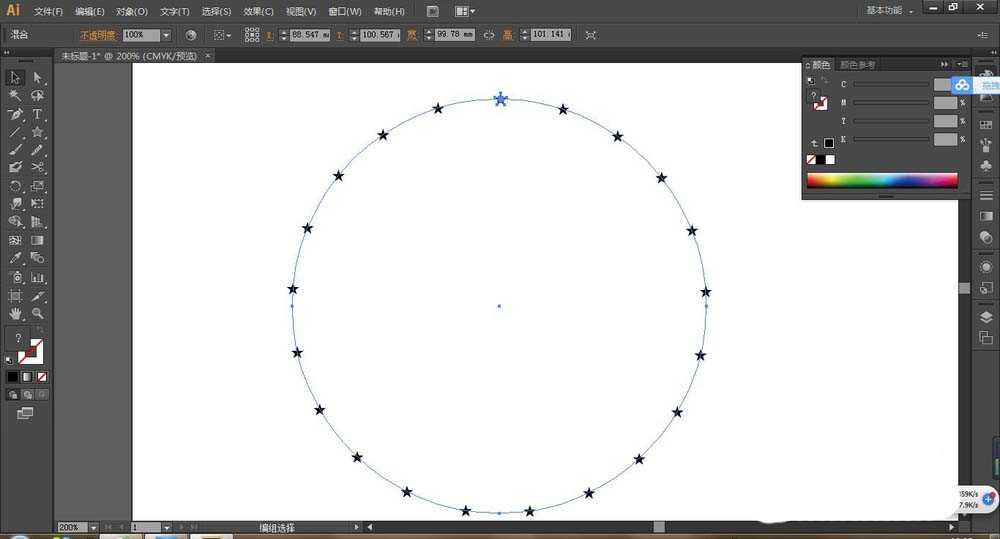
Task: Open the opacity 100% dropdown arrow
Action: pos(166,35)
